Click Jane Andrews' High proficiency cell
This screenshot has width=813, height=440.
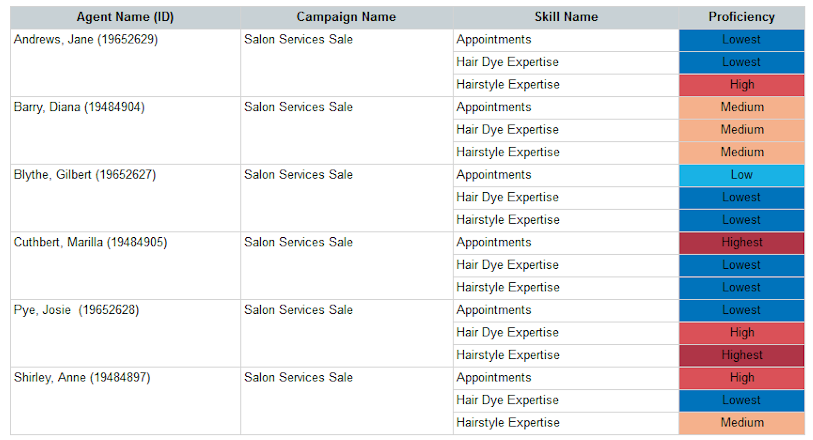click(742, 85)
